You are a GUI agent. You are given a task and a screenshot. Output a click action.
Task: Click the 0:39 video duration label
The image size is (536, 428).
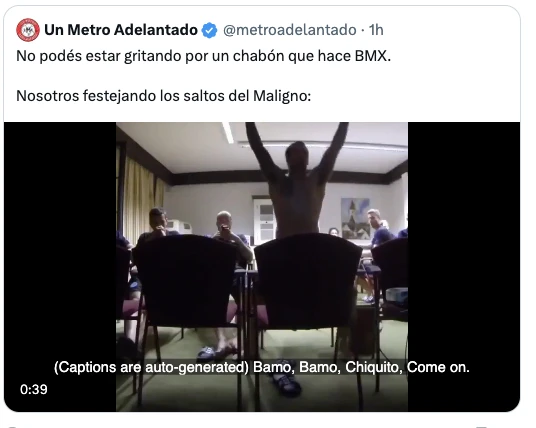click(34, 389)
